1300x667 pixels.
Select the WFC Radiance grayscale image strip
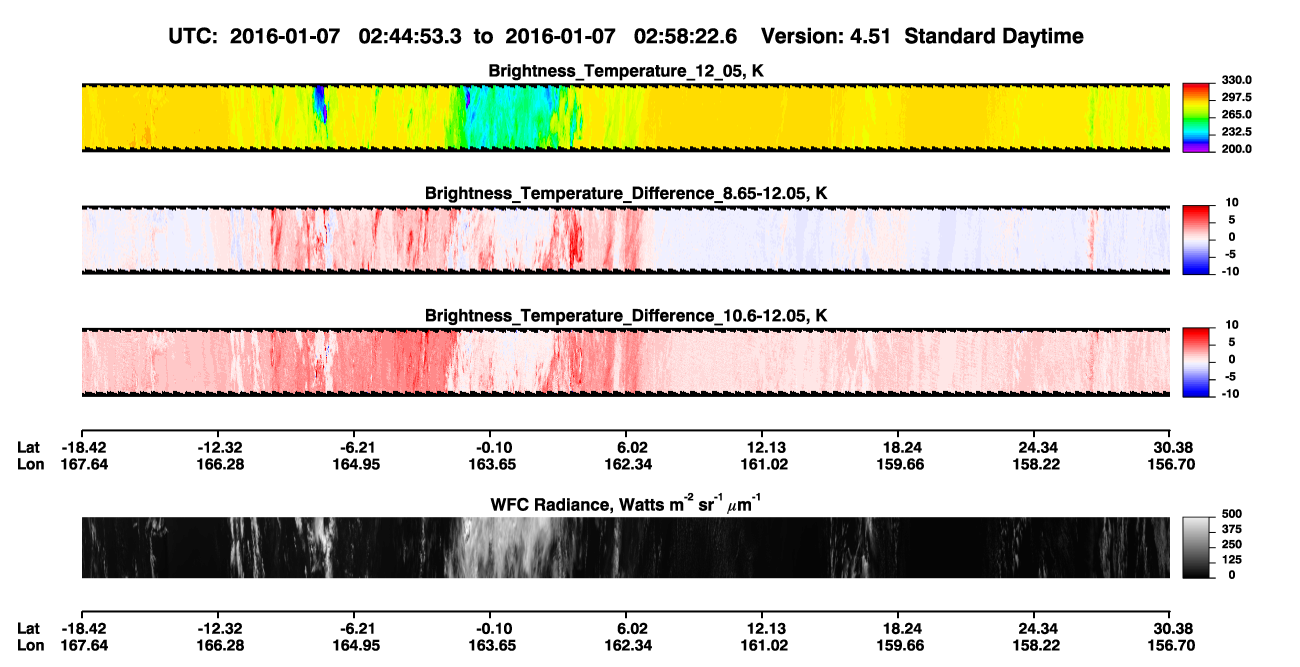(x=625, y=547)
